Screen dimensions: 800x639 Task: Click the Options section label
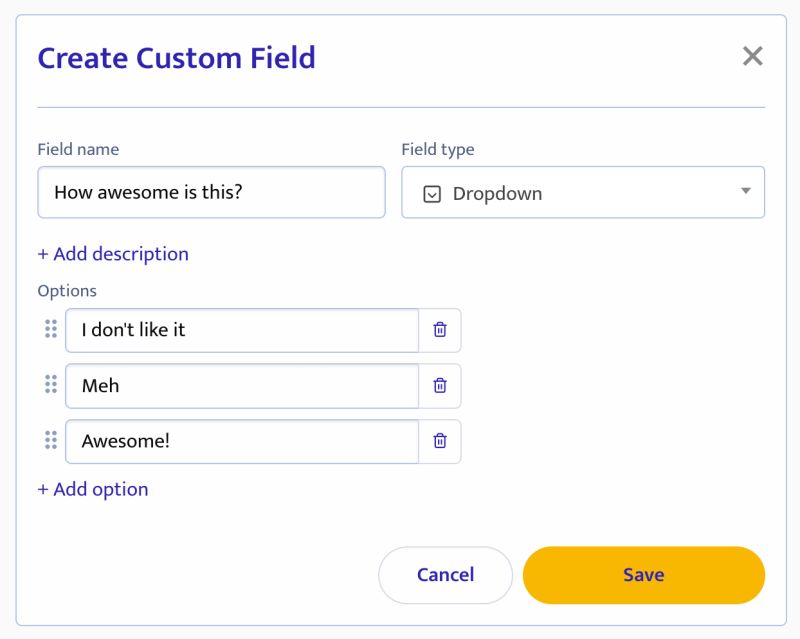point(67,291)
